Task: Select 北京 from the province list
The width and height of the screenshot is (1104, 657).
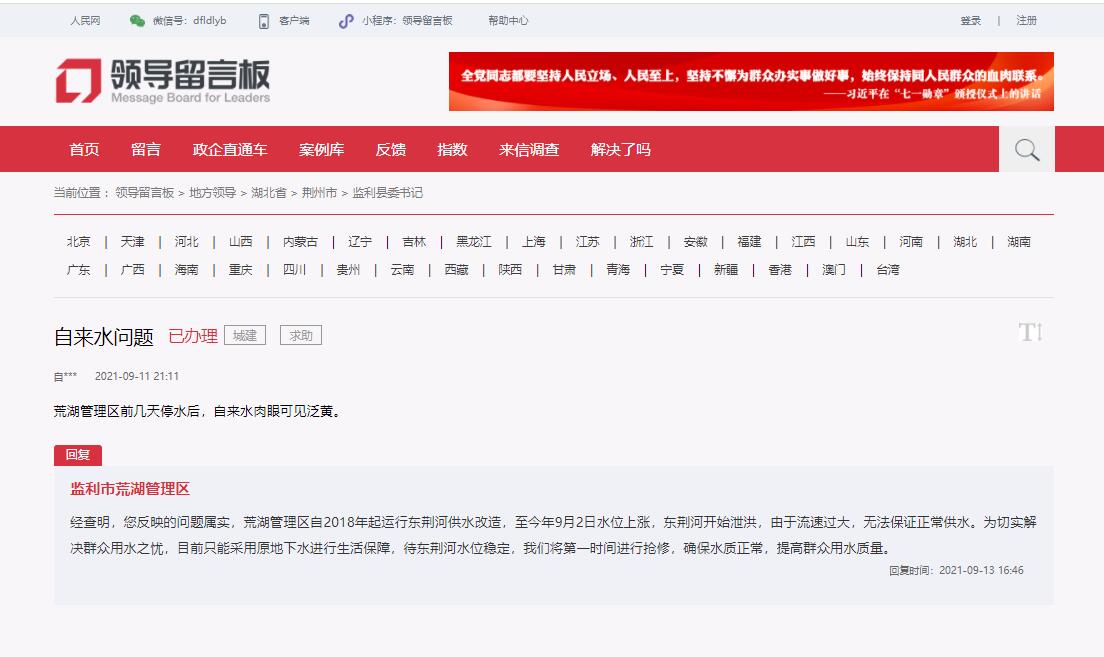Action: click(x=79, y=242)
